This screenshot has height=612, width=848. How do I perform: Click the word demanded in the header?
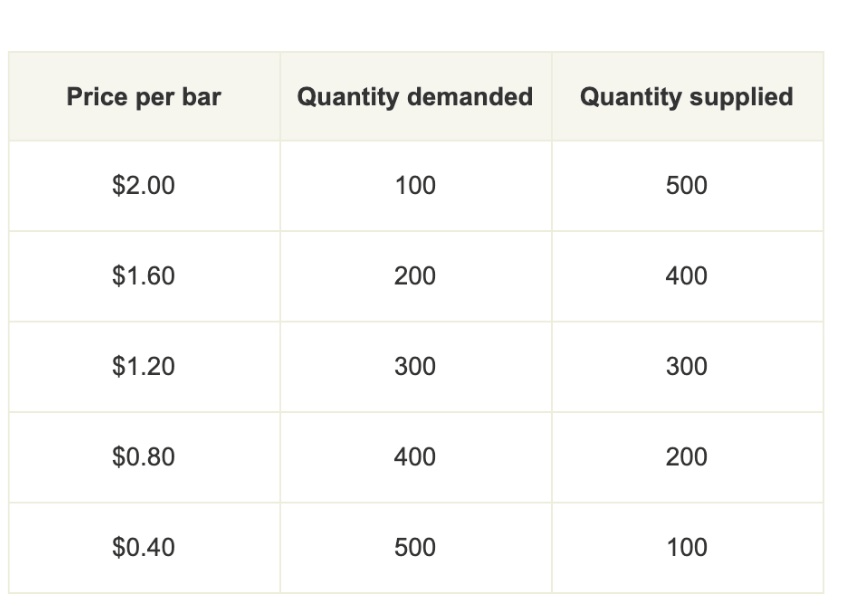coord(470,97)
